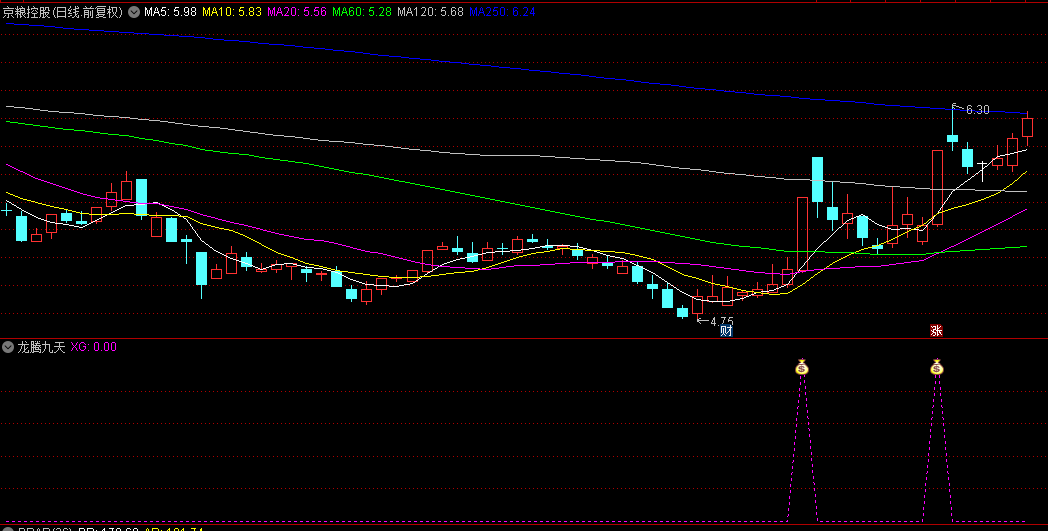Select the 京粮控股(日线.前复权) chart title
The width and height of the screenshot is (1048, 531).
[63, 12]
